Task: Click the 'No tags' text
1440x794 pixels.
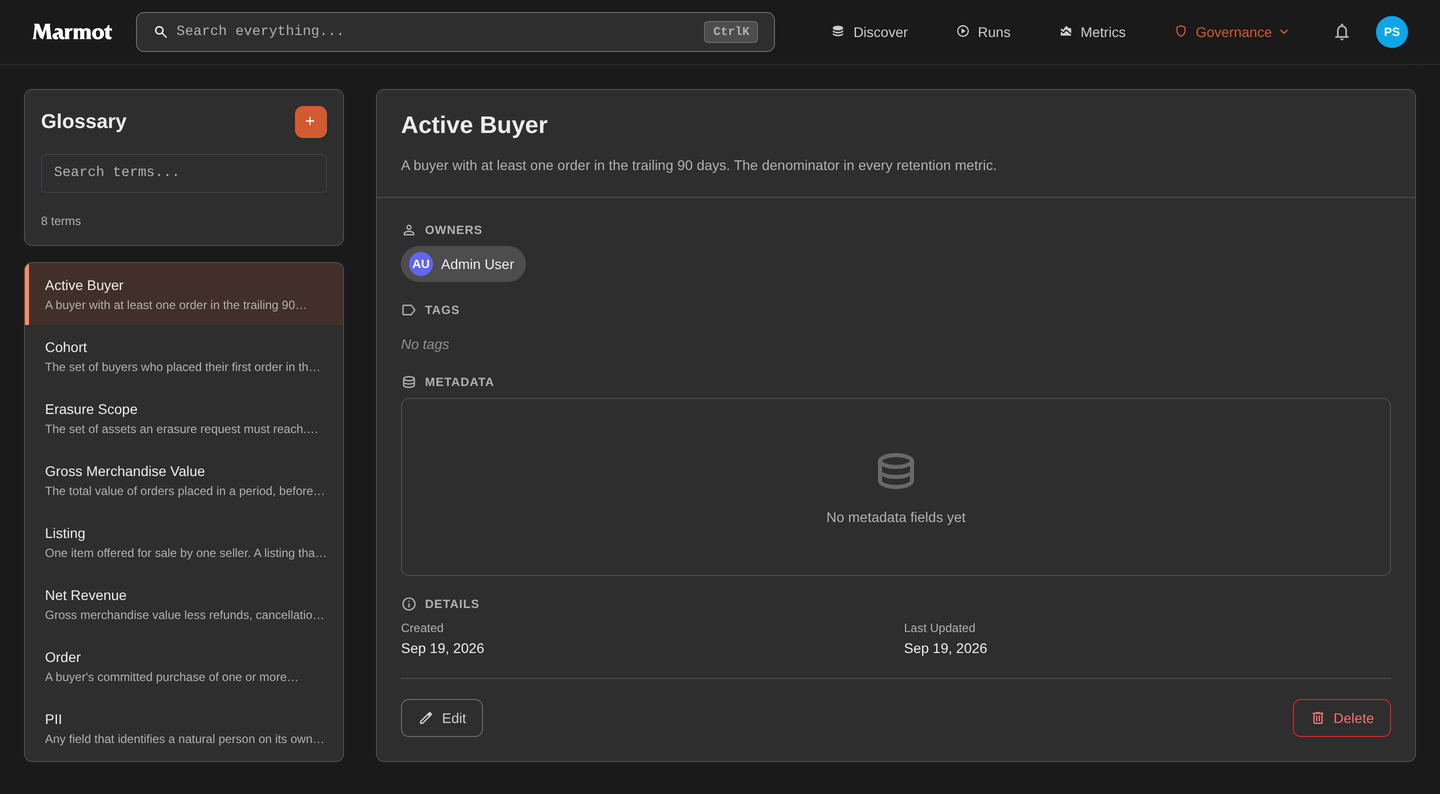Action: 425,344
